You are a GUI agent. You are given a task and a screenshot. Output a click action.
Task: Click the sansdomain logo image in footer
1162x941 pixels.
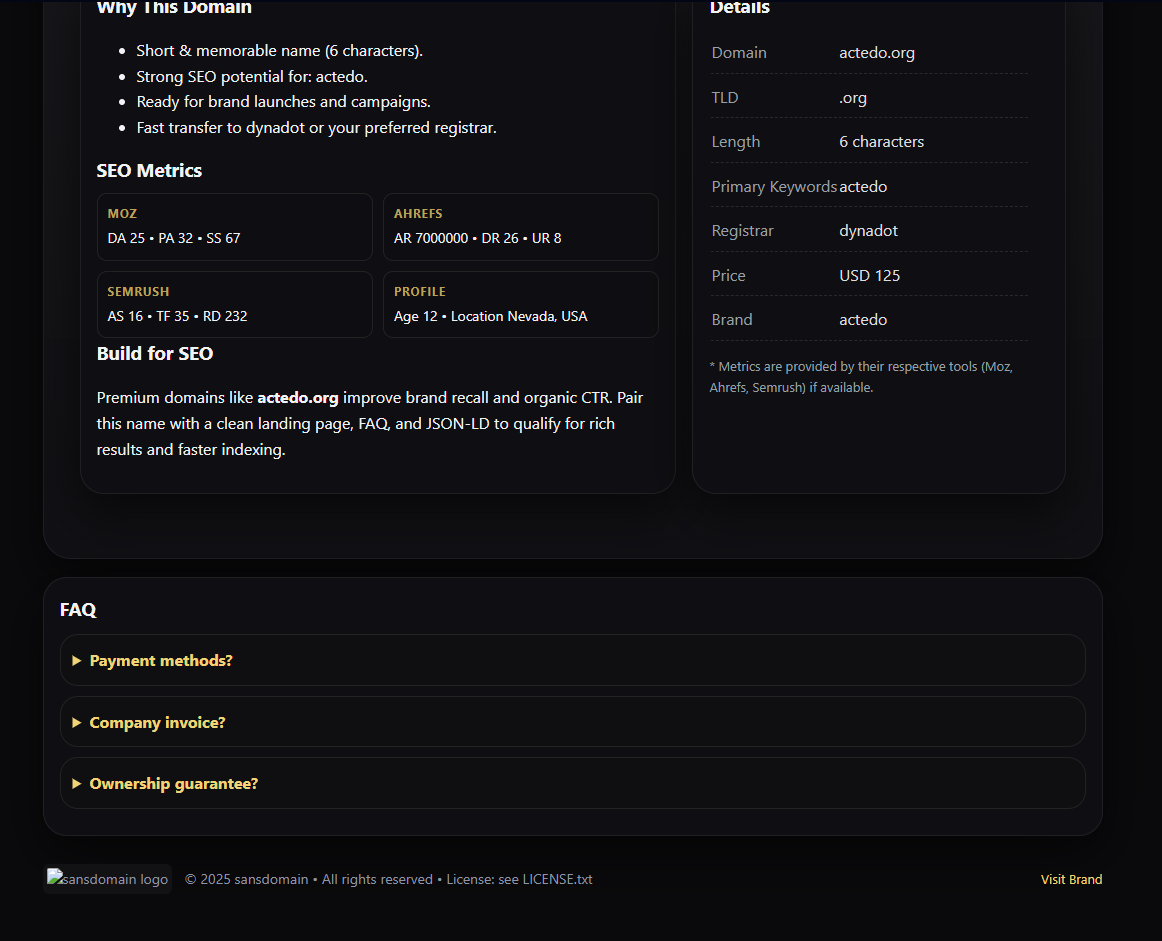point(108,879)
